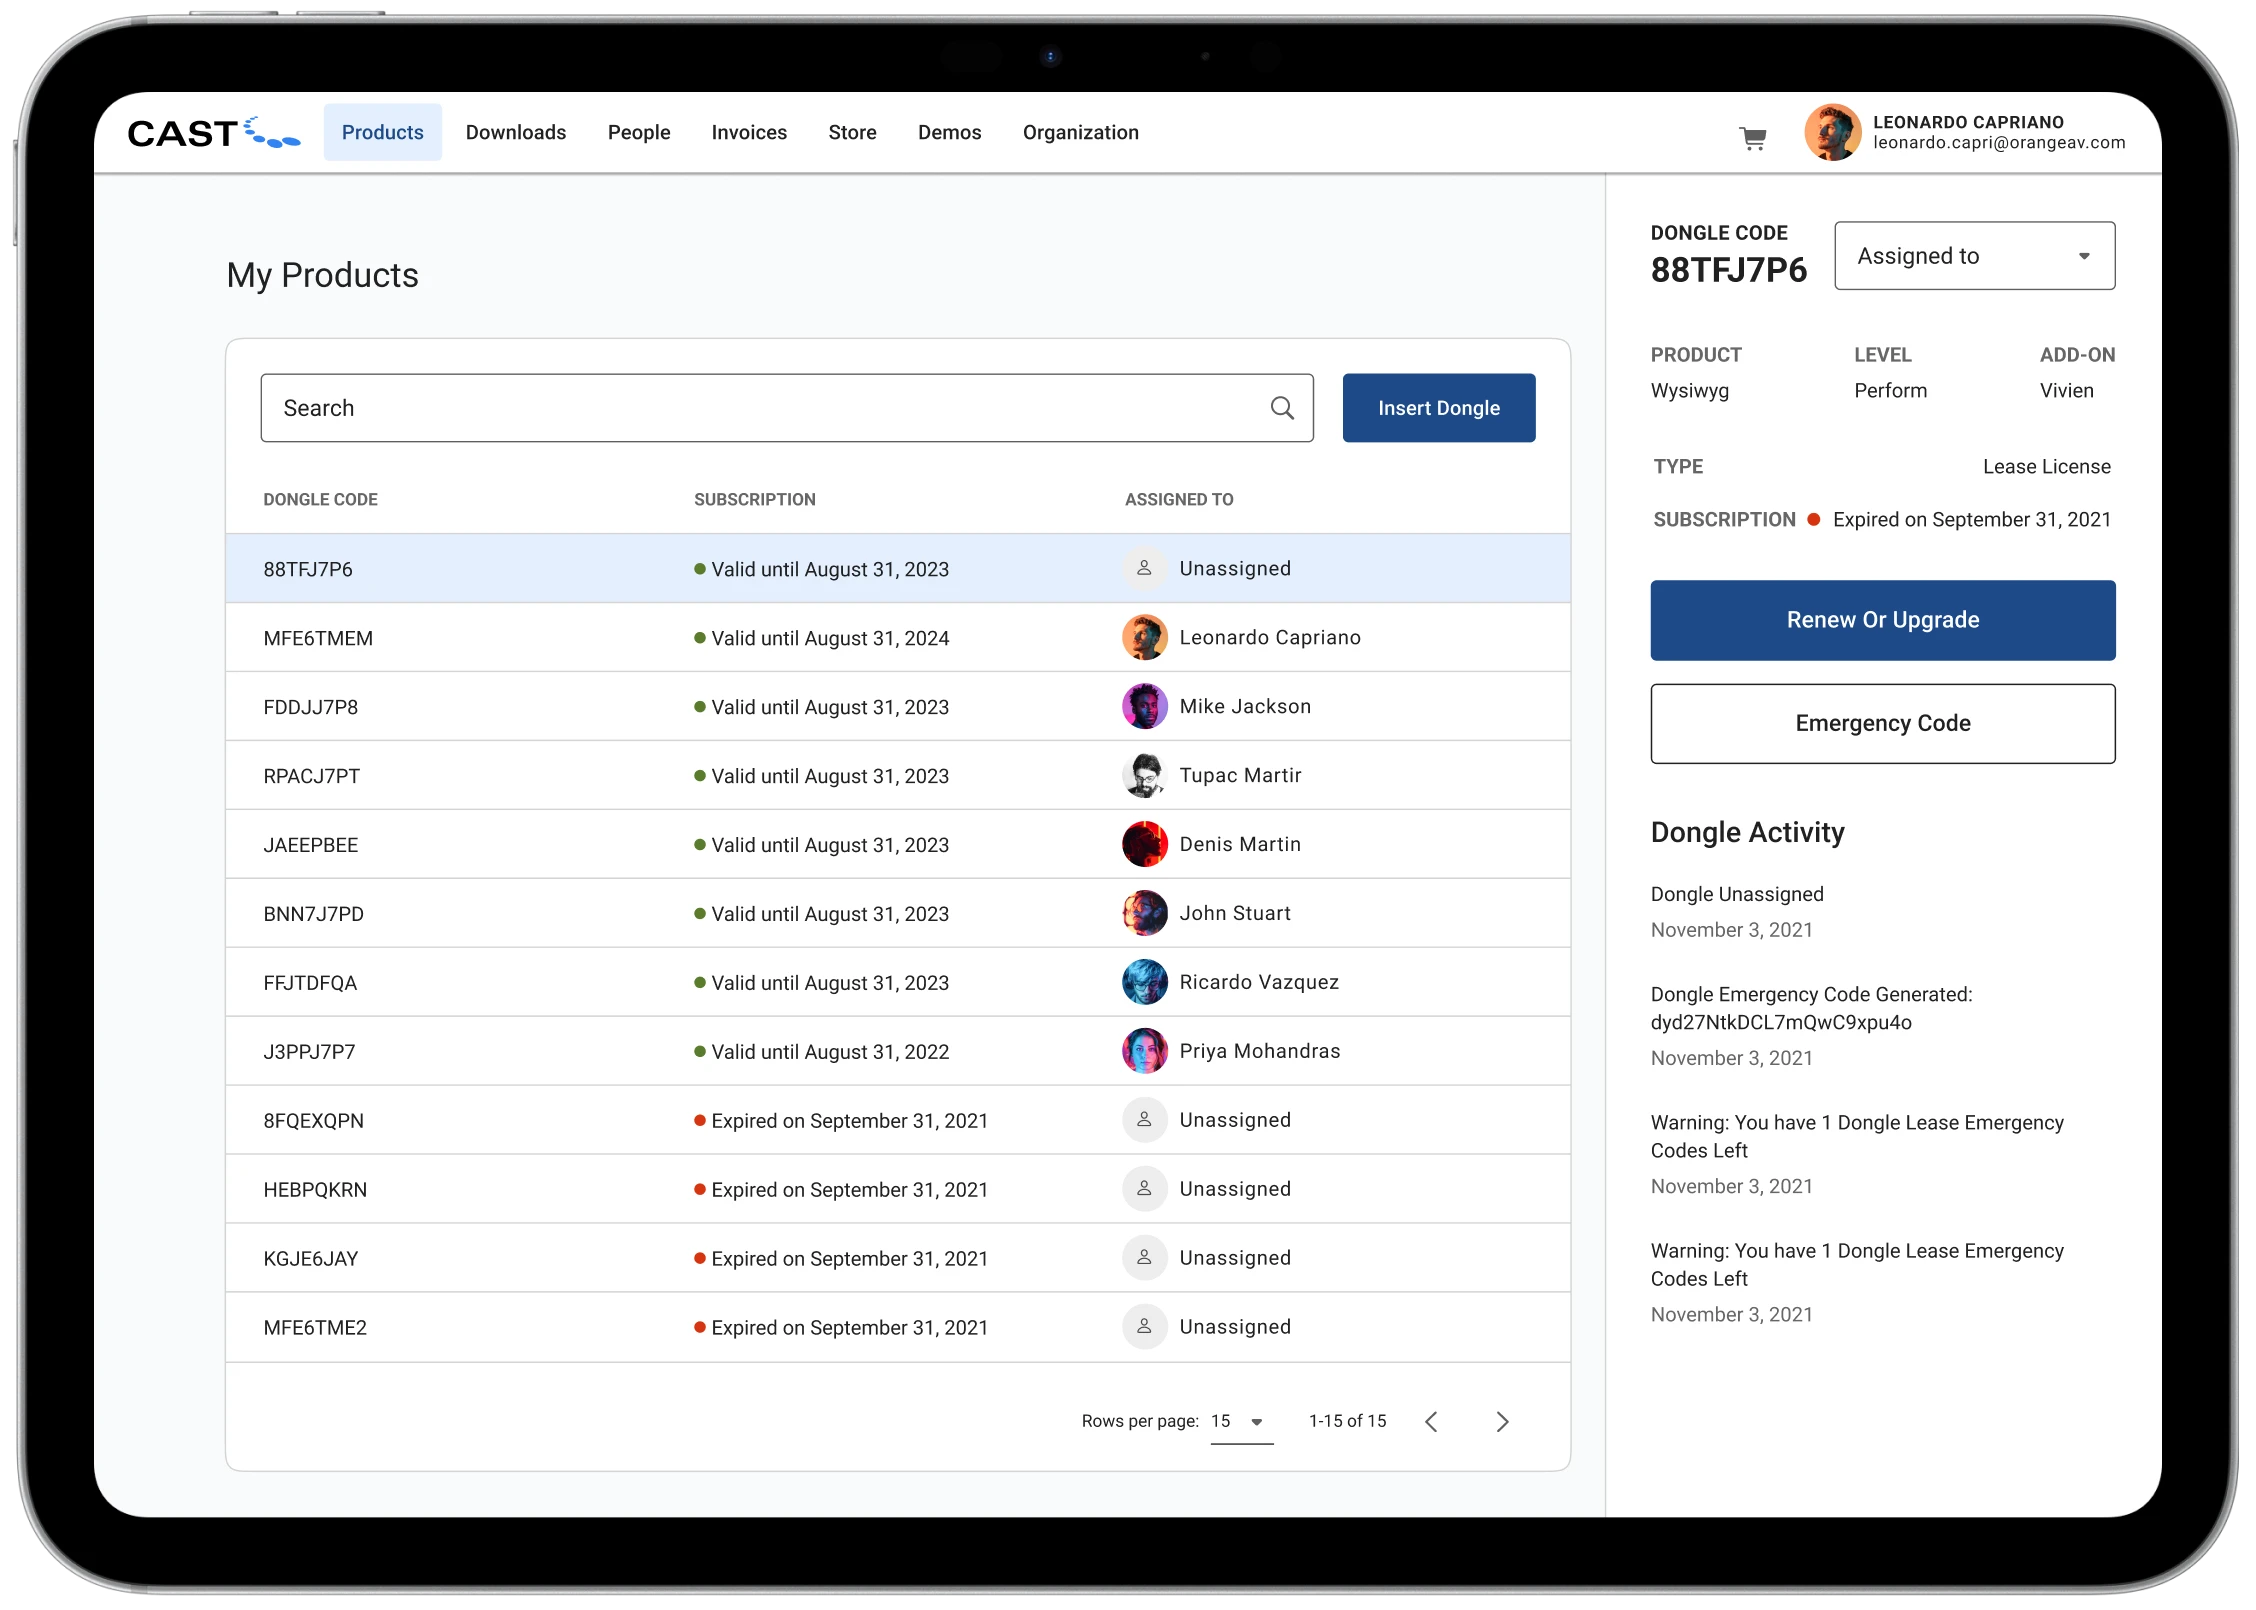Click the search magnifier icon
The width and height of the screenshot is (2256, 1610).
pos(1282,408)
